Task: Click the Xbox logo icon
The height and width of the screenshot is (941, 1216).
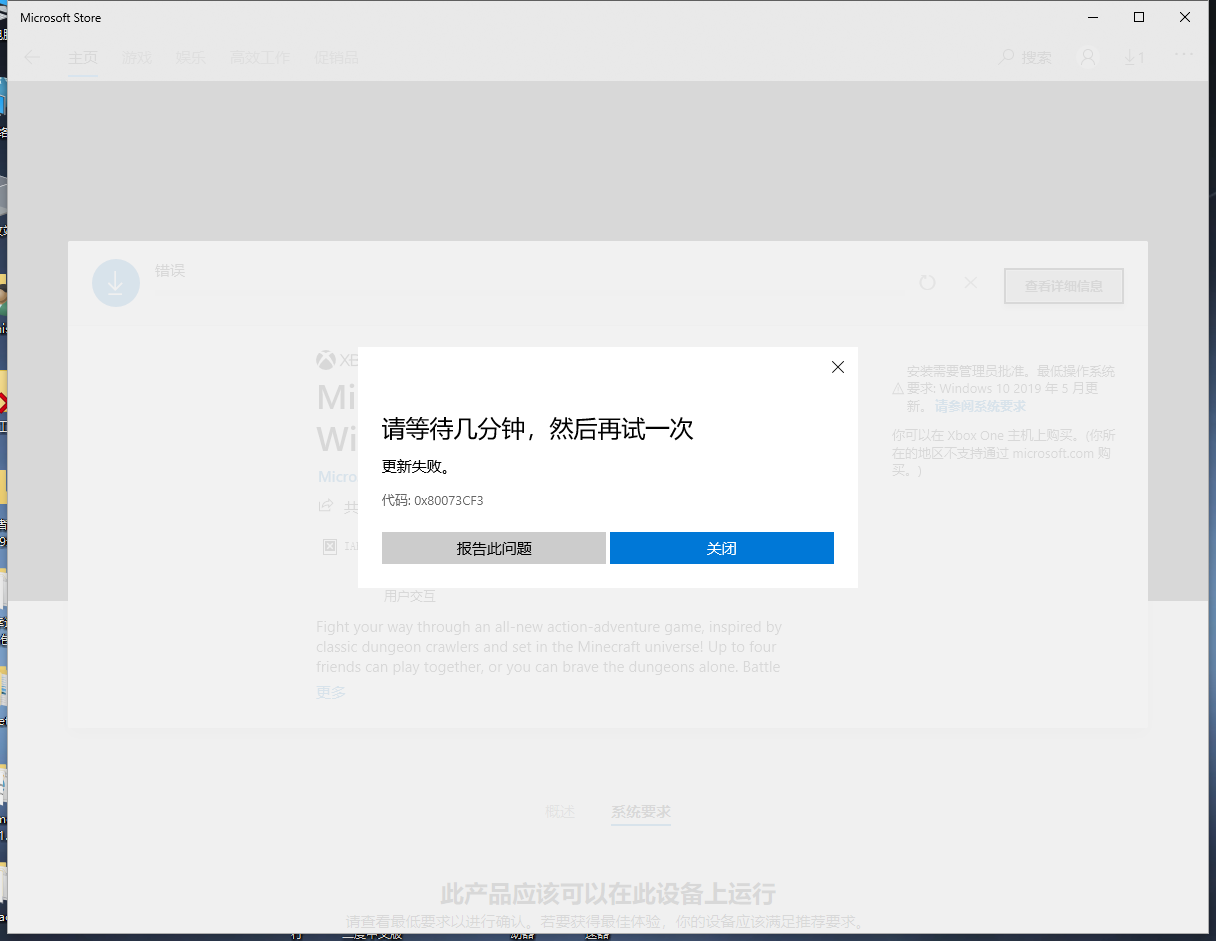Action: coord(325,359)
